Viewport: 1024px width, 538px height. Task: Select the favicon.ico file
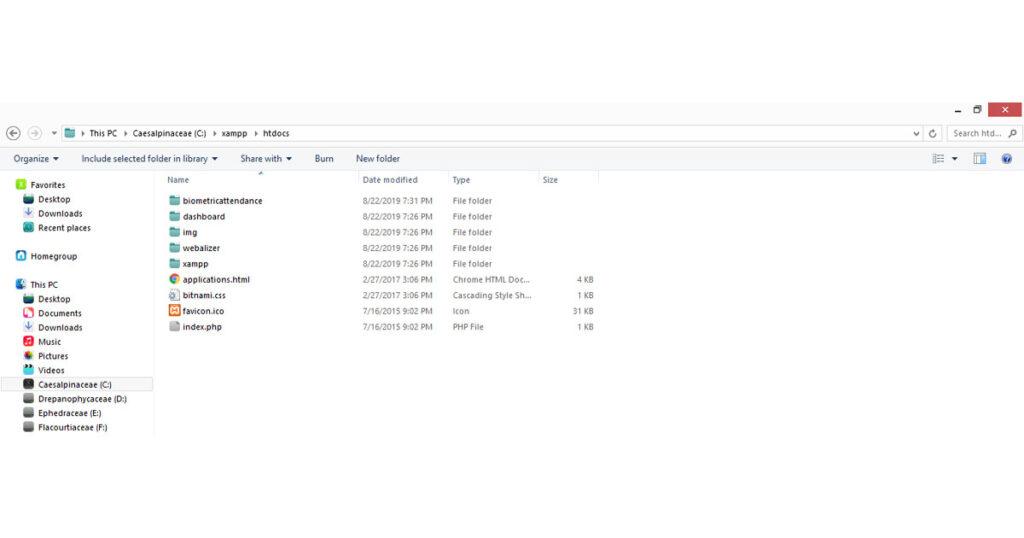coord(203,311)
